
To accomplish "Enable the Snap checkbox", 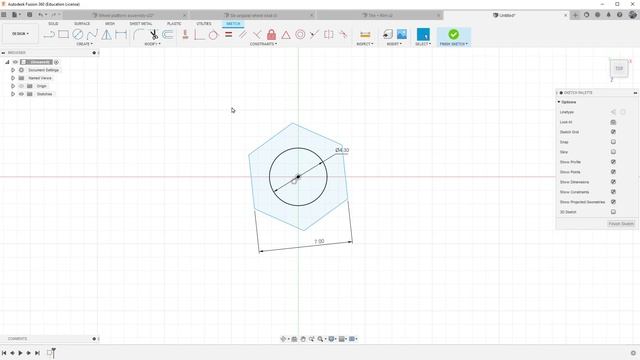I will click(613, 142).
